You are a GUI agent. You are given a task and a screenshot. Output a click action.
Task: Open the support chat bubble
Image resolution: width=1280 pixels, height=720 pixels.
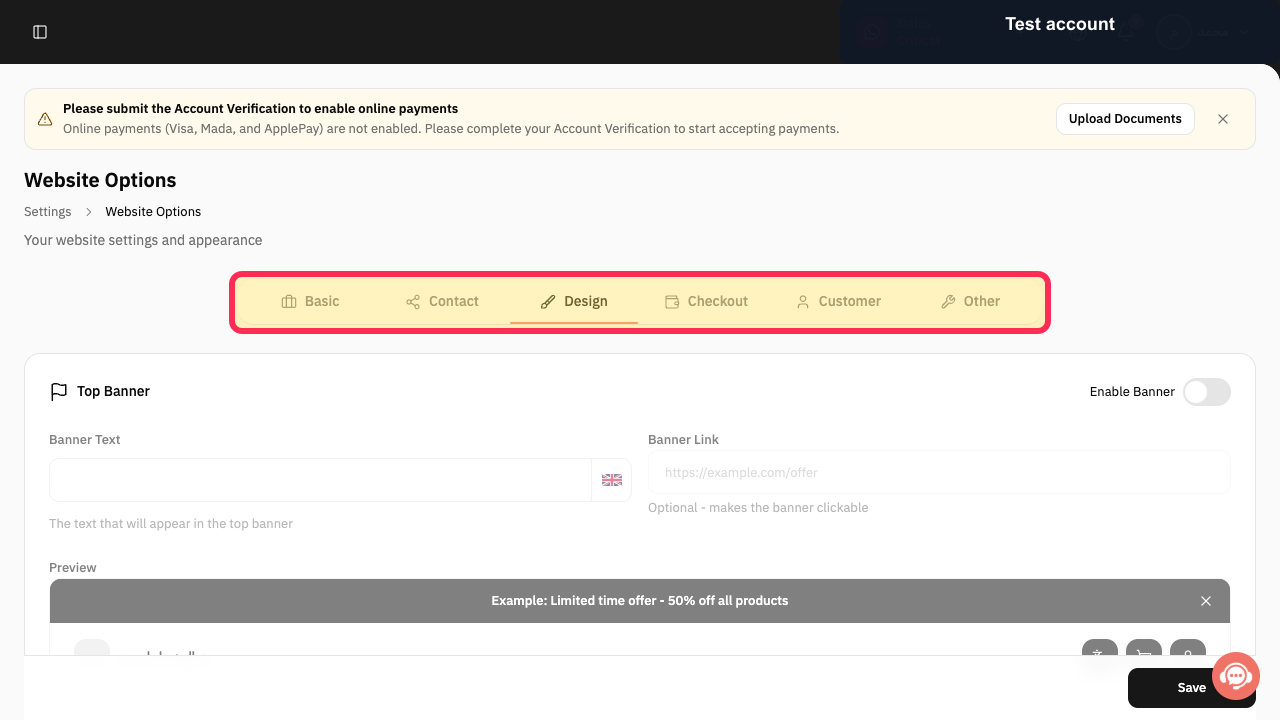(x=1236, y=677)
